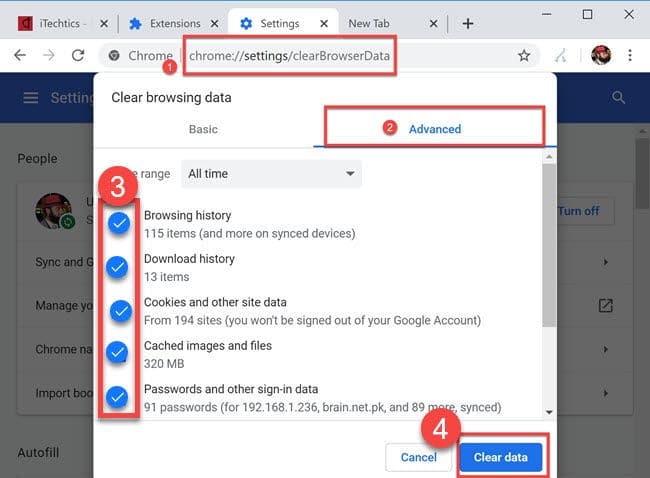
Task: Click the Cookies and other site data label
Action: tap(215, 302)
